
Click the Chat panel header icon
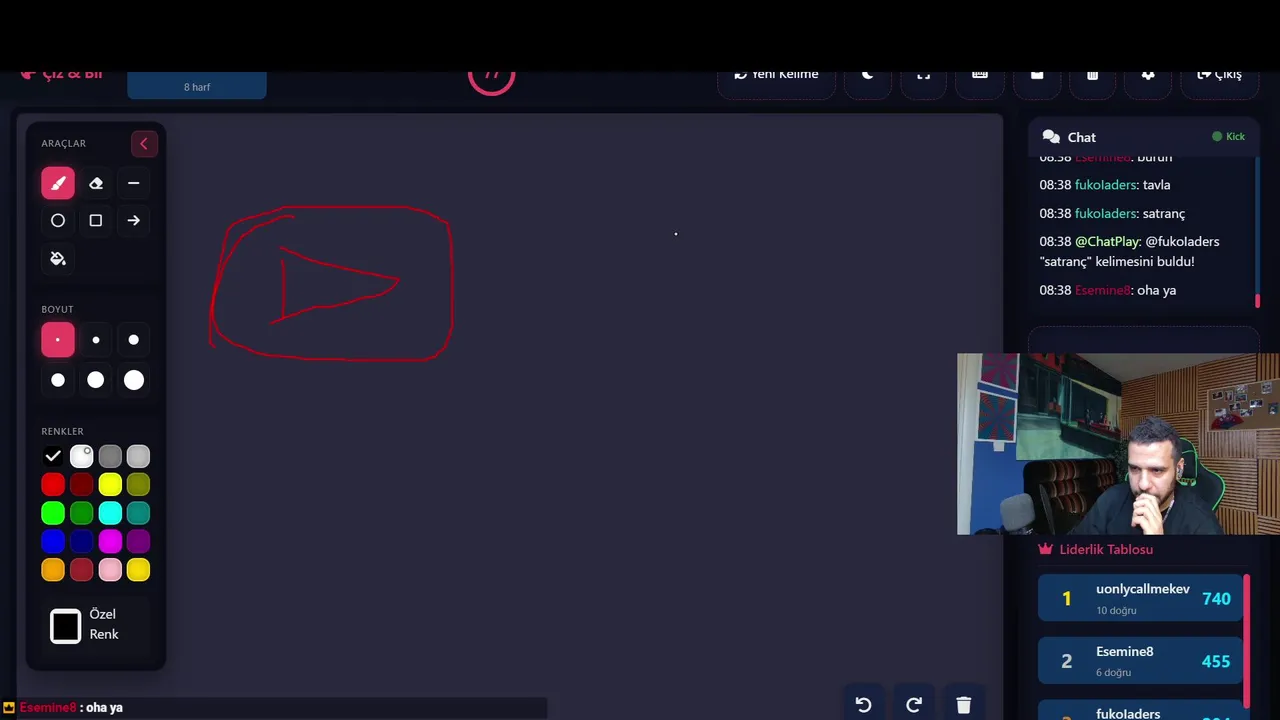tap(1050, 137)
